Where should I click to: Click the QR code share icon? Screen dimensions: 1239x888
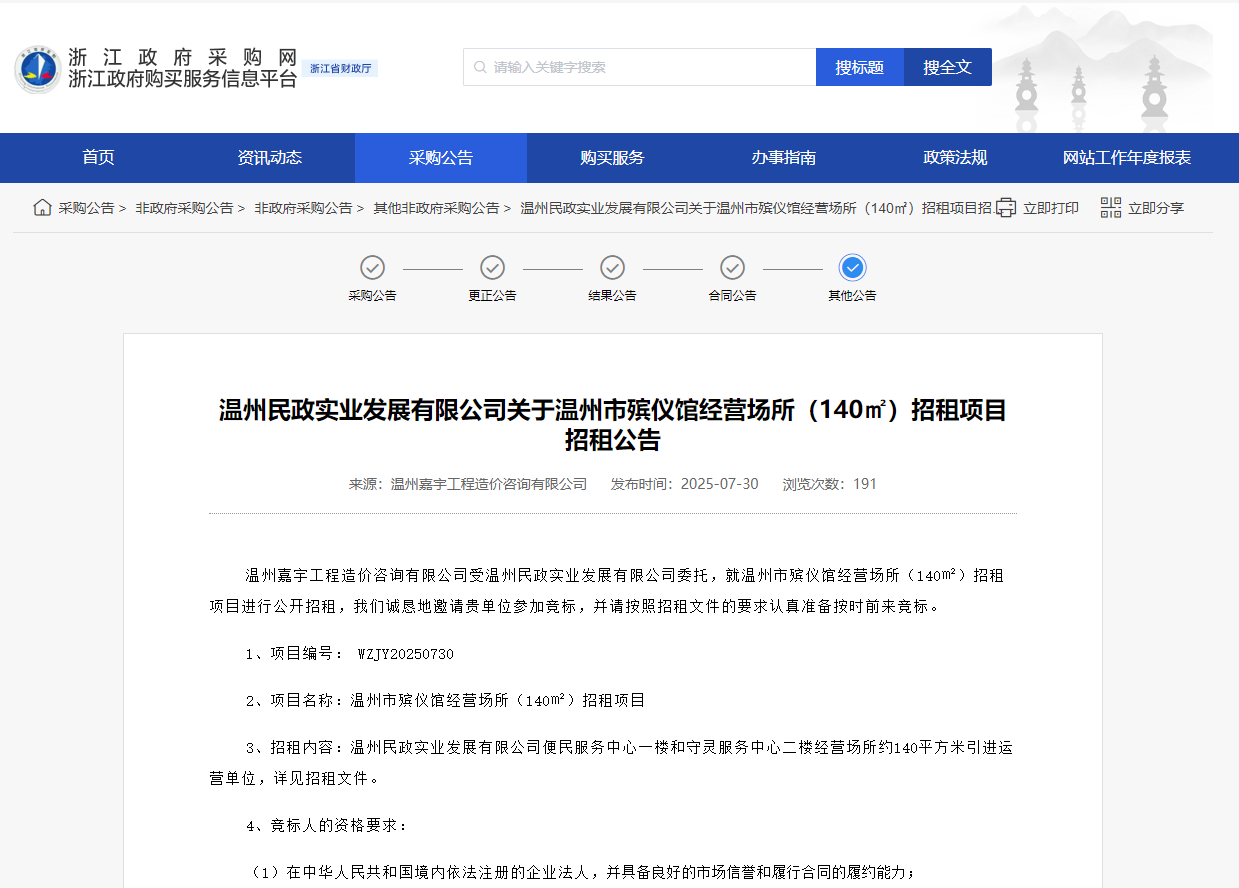click(x=1111, y=208)
